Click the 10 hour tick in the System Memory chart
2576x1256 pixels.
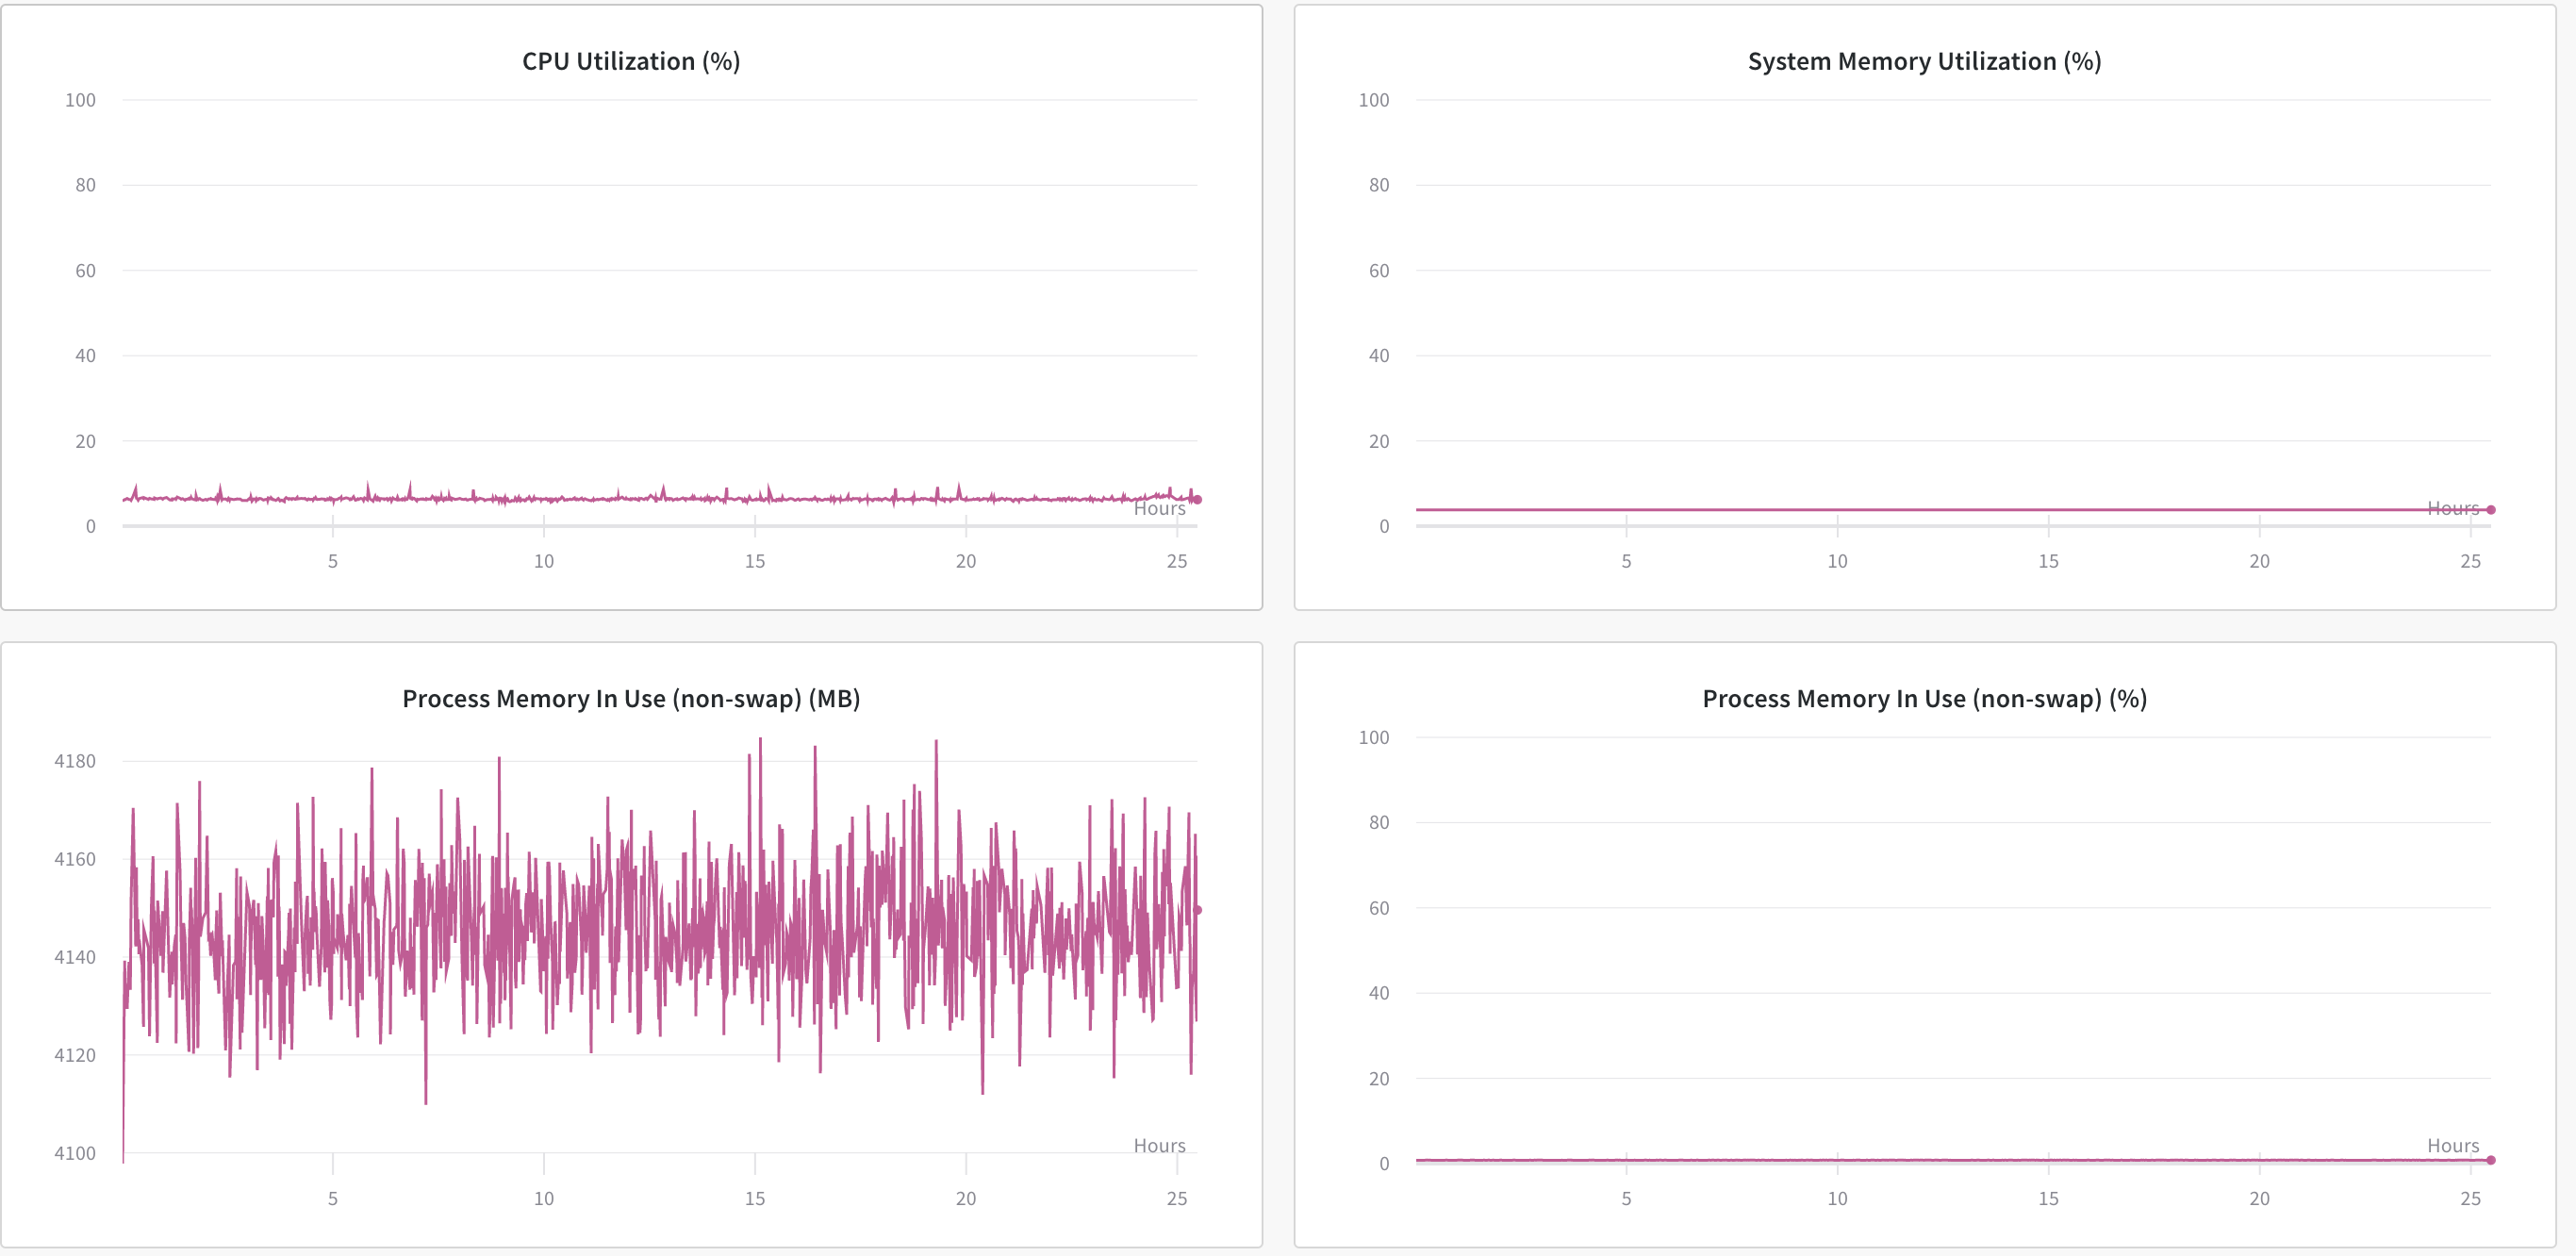[1837, 561]
